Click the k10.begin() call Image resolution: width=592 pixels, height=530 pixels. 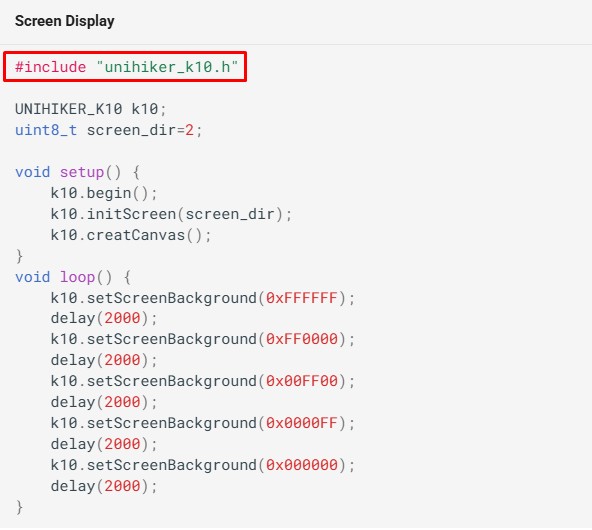[104, 193]
